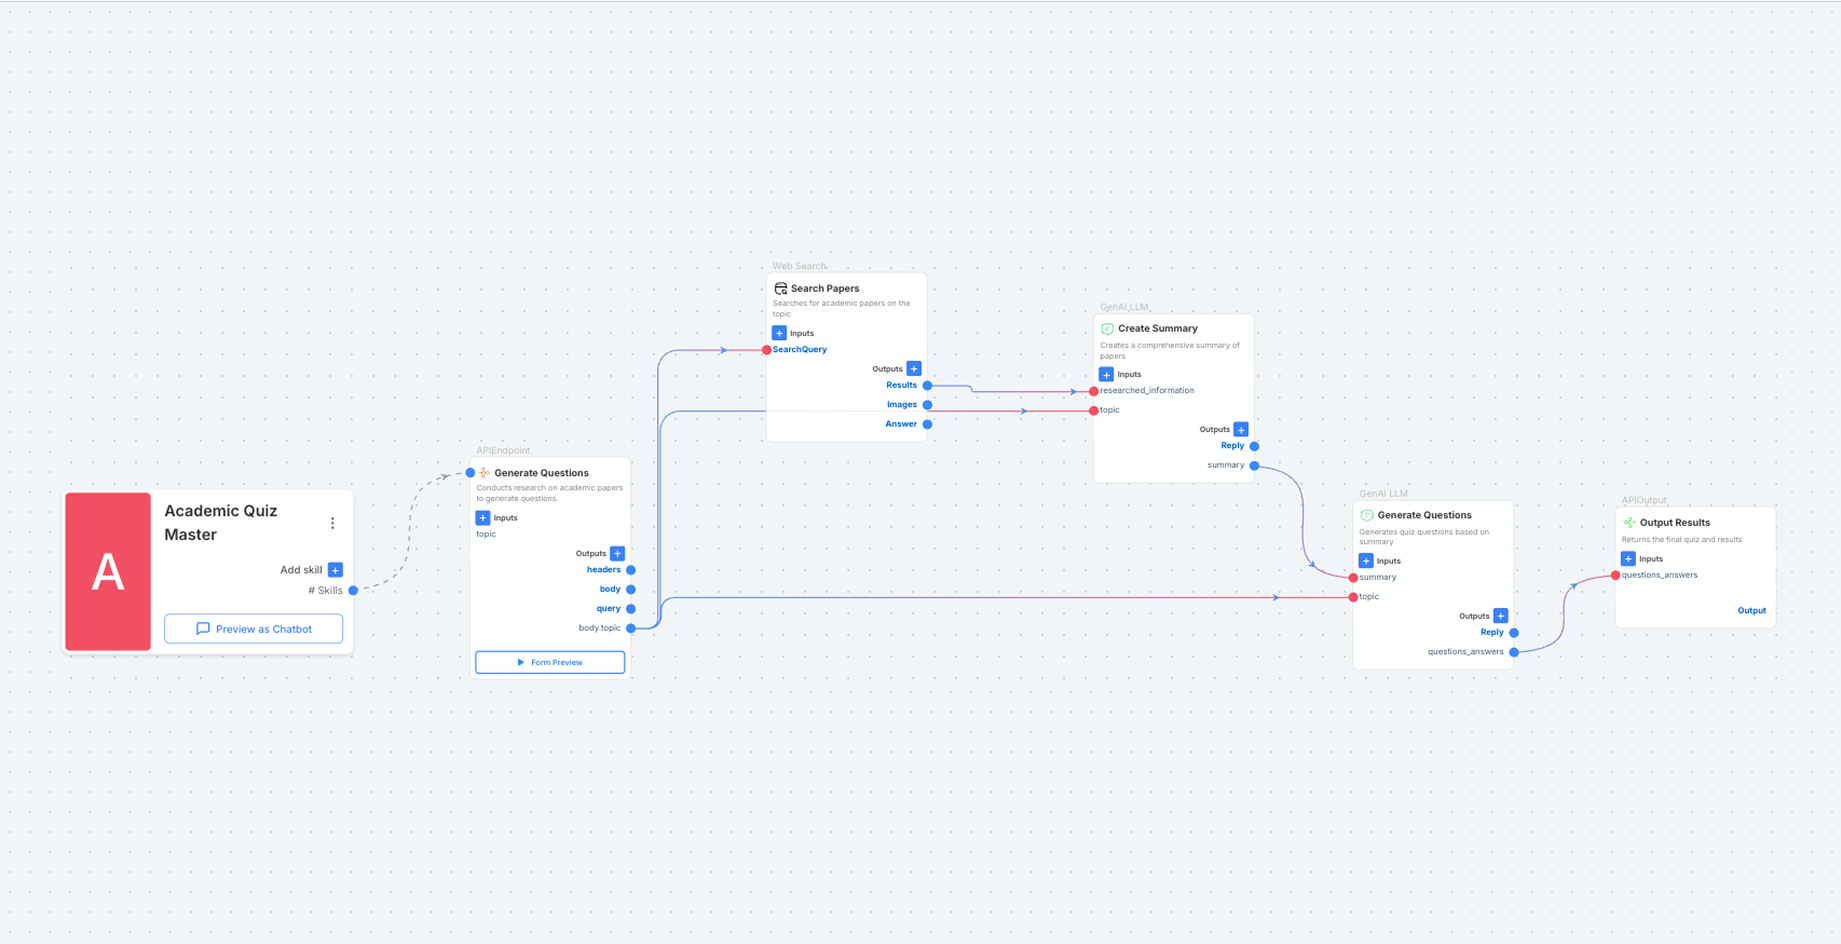1841x944 pixels.
Task: Click the Output label on Output Results
Action: (1751, 610)
